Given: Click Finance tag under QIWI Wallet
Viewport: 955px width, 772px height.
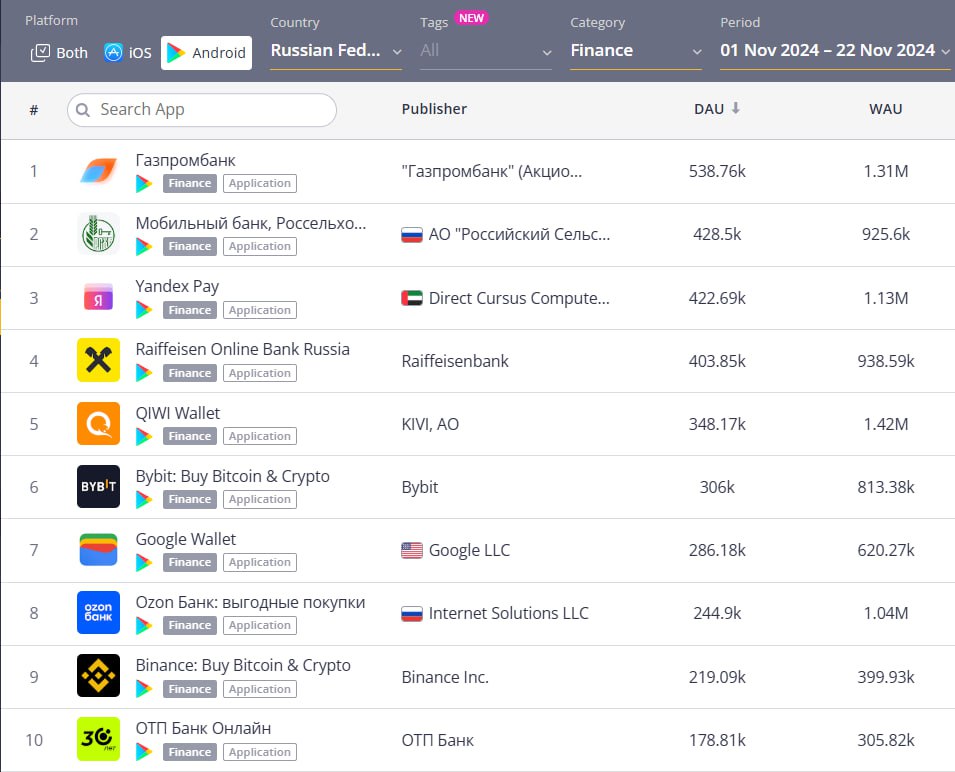Looking at the screenshot, I should coord(190,436).
